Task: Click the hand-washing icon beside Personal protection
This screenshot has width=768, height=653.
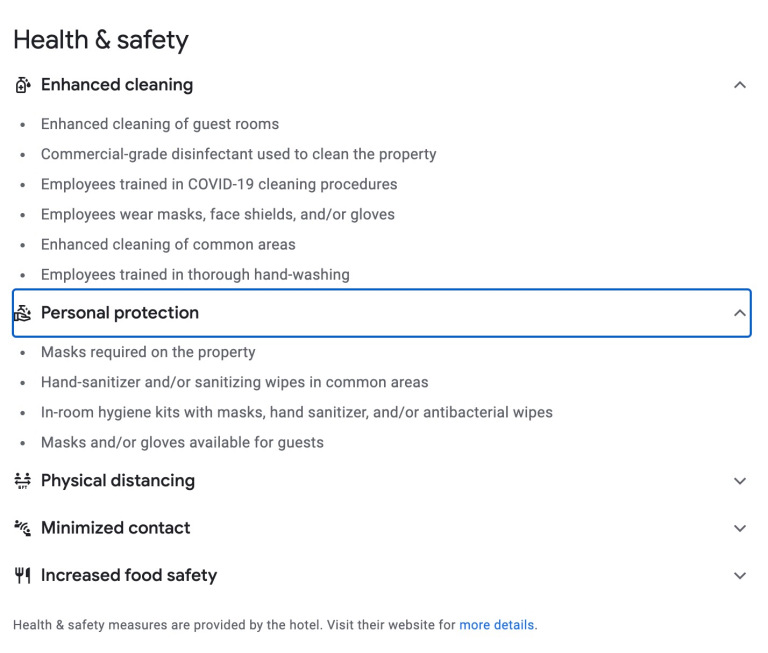Action: click(22, 313)
